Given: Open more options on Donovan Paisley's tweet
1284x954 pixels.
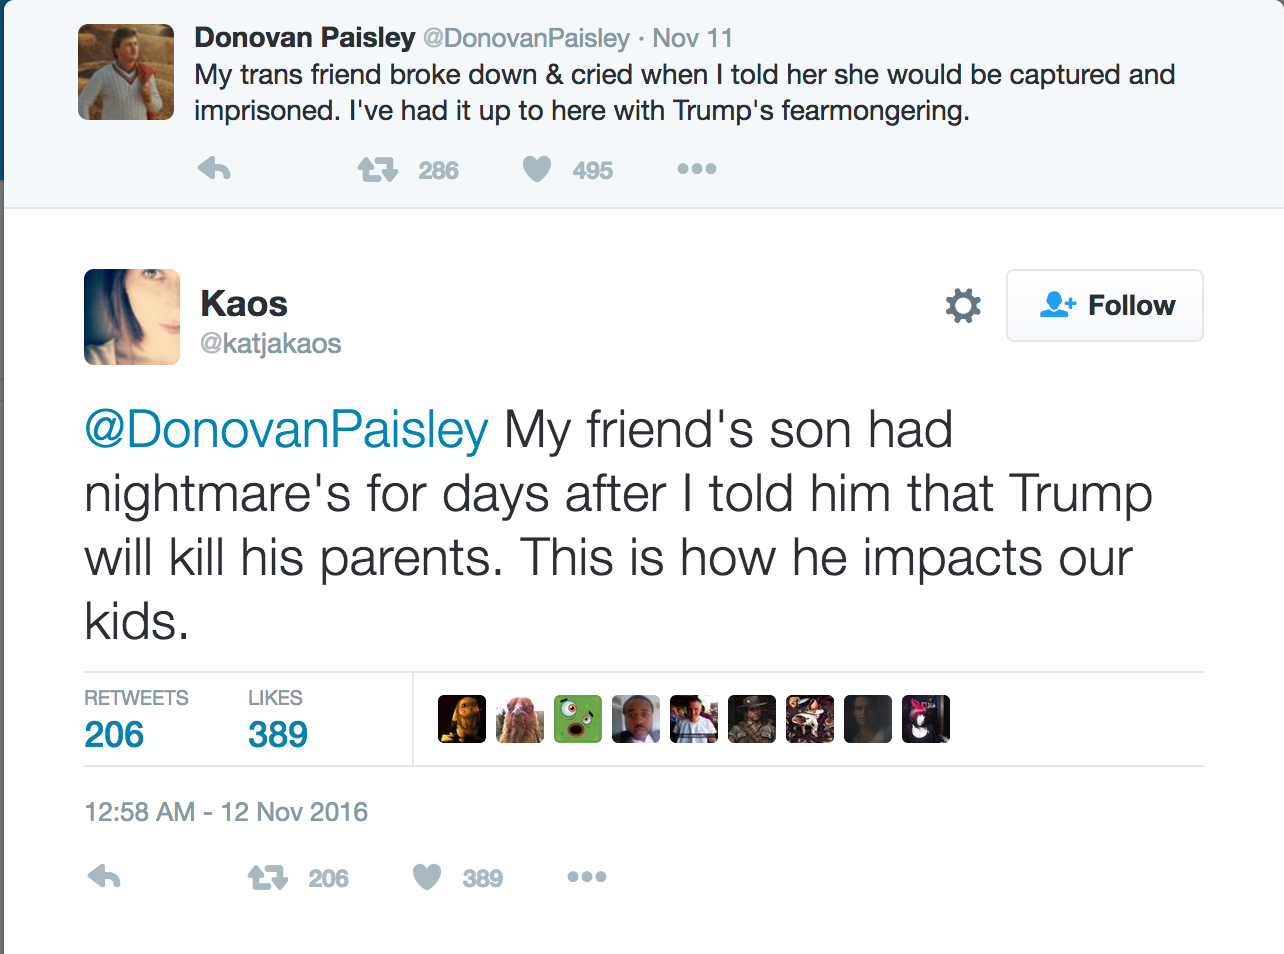Looking at the screenshot, I should [x=697, y=169].
